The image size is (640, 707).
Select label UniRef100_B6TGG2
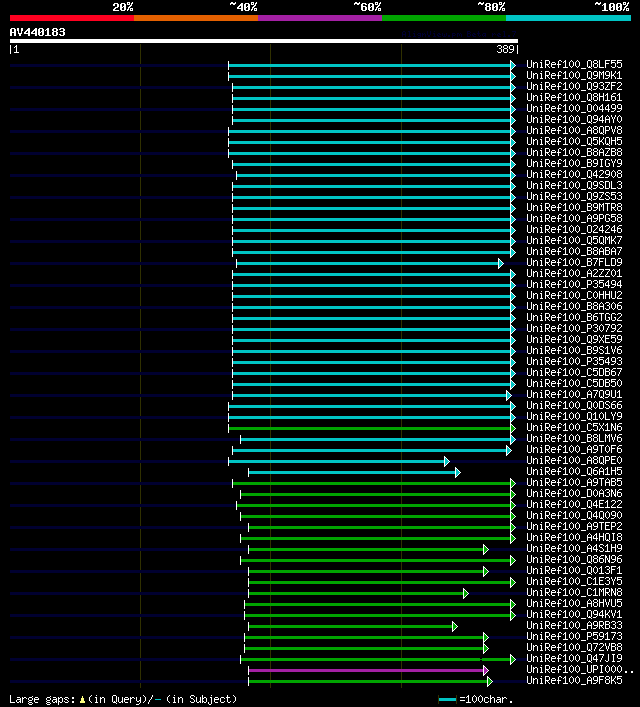574,317
